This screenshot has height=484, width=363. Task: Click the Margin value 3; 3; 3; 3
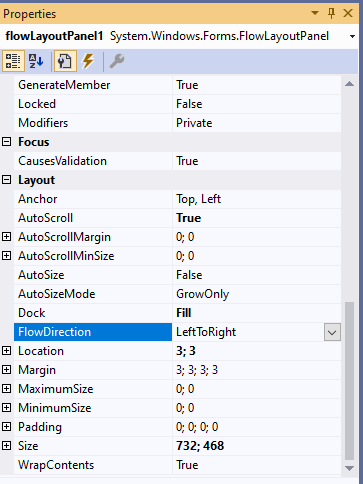[x=197, y=370]
